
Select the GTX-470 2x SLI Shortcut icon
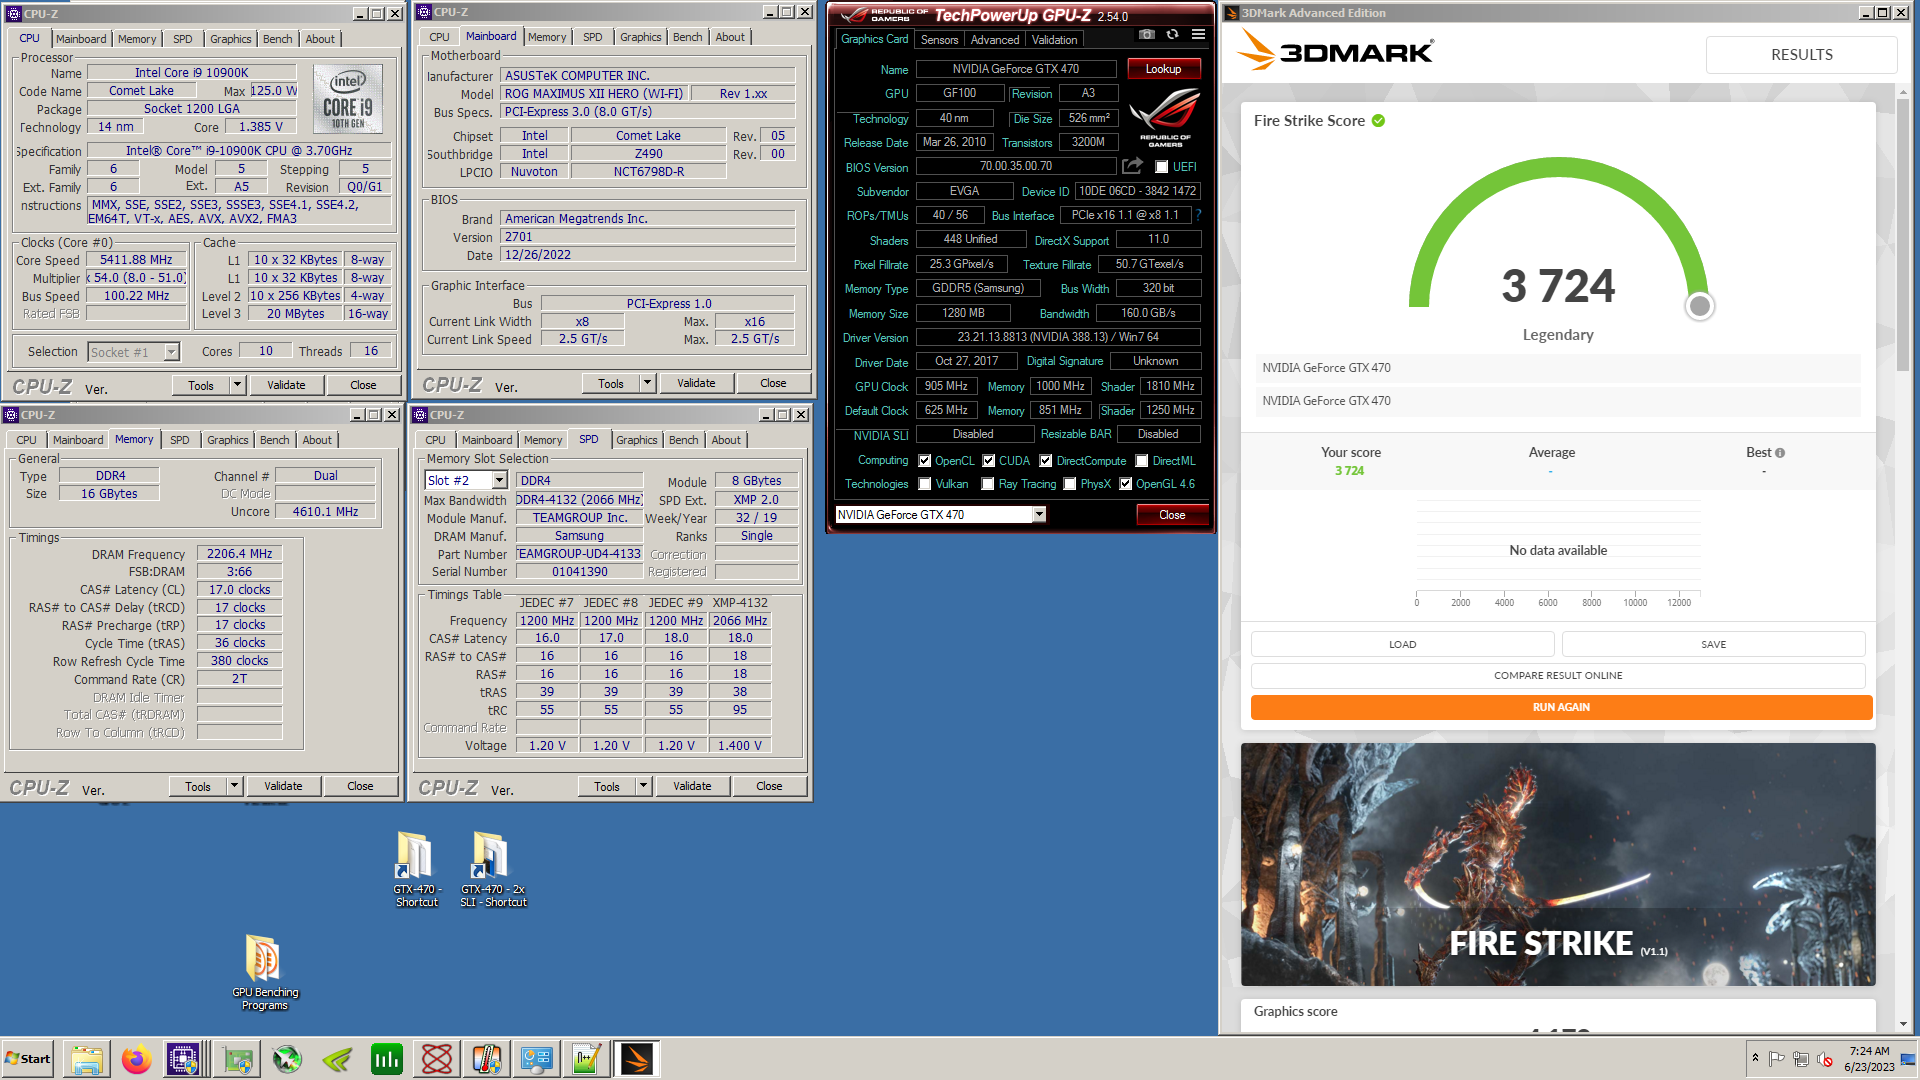coord(493,869)
